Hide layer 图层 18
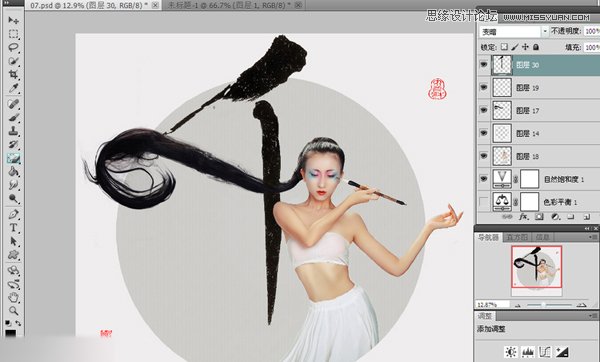600x362 pixels. (484, 156)
